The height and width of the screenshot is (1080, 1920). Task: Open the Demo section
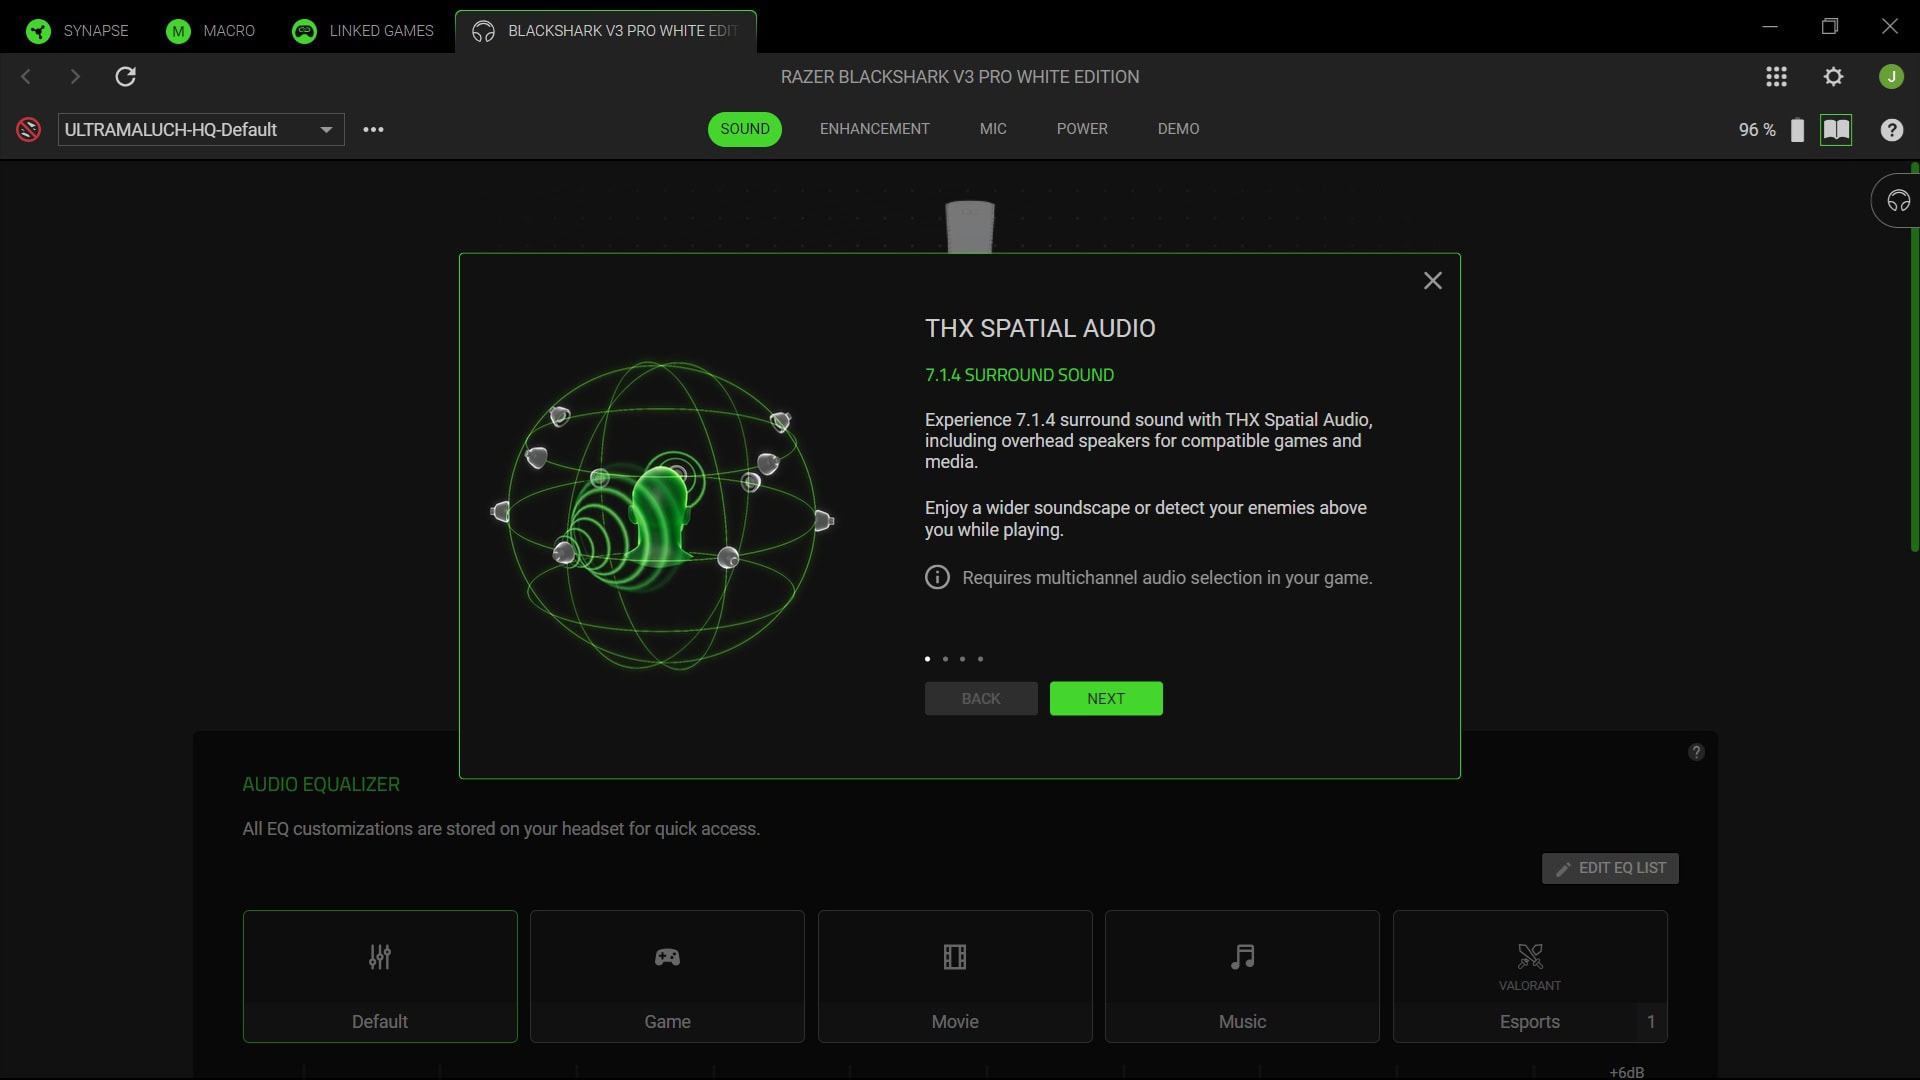[x=1178, y=129]
